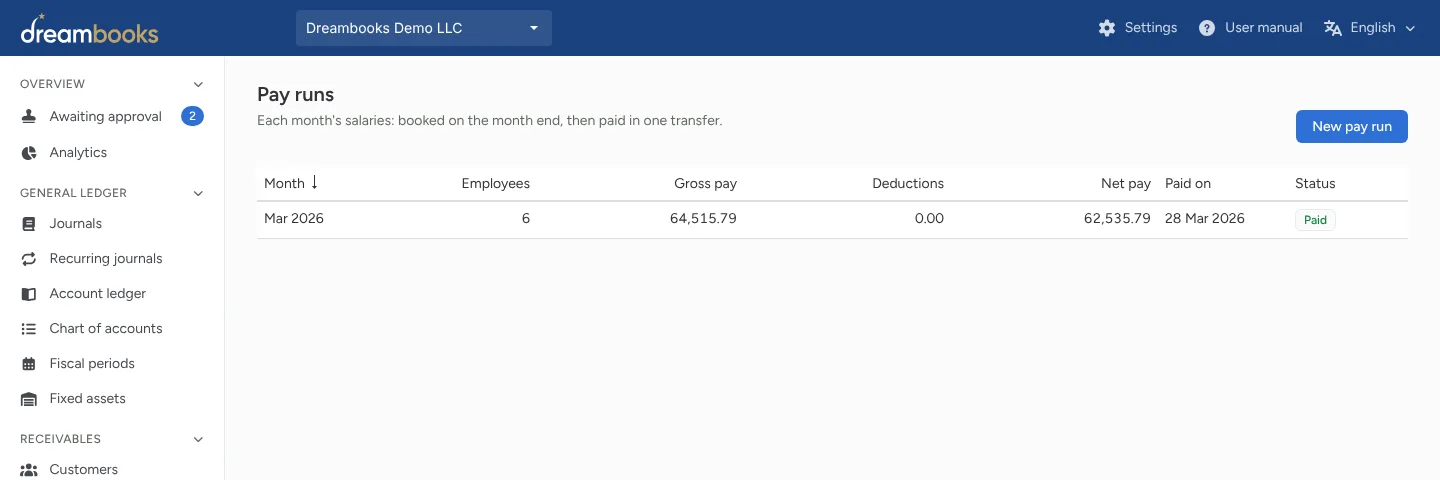This screenshot has width=1440, height=480.
Task: Collapse the RECEIVABLES section chevron
Action: click(198, 439)
